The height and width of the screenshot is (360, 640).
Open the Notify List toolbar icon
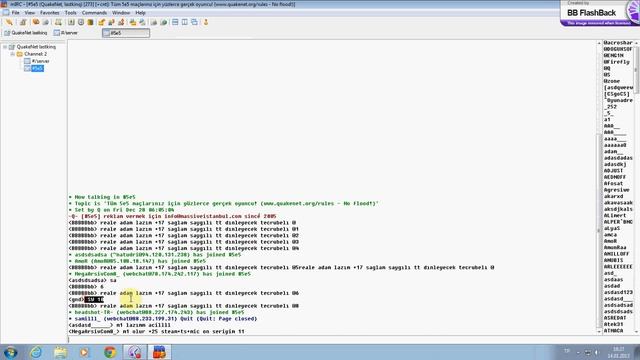click(154, 22)
